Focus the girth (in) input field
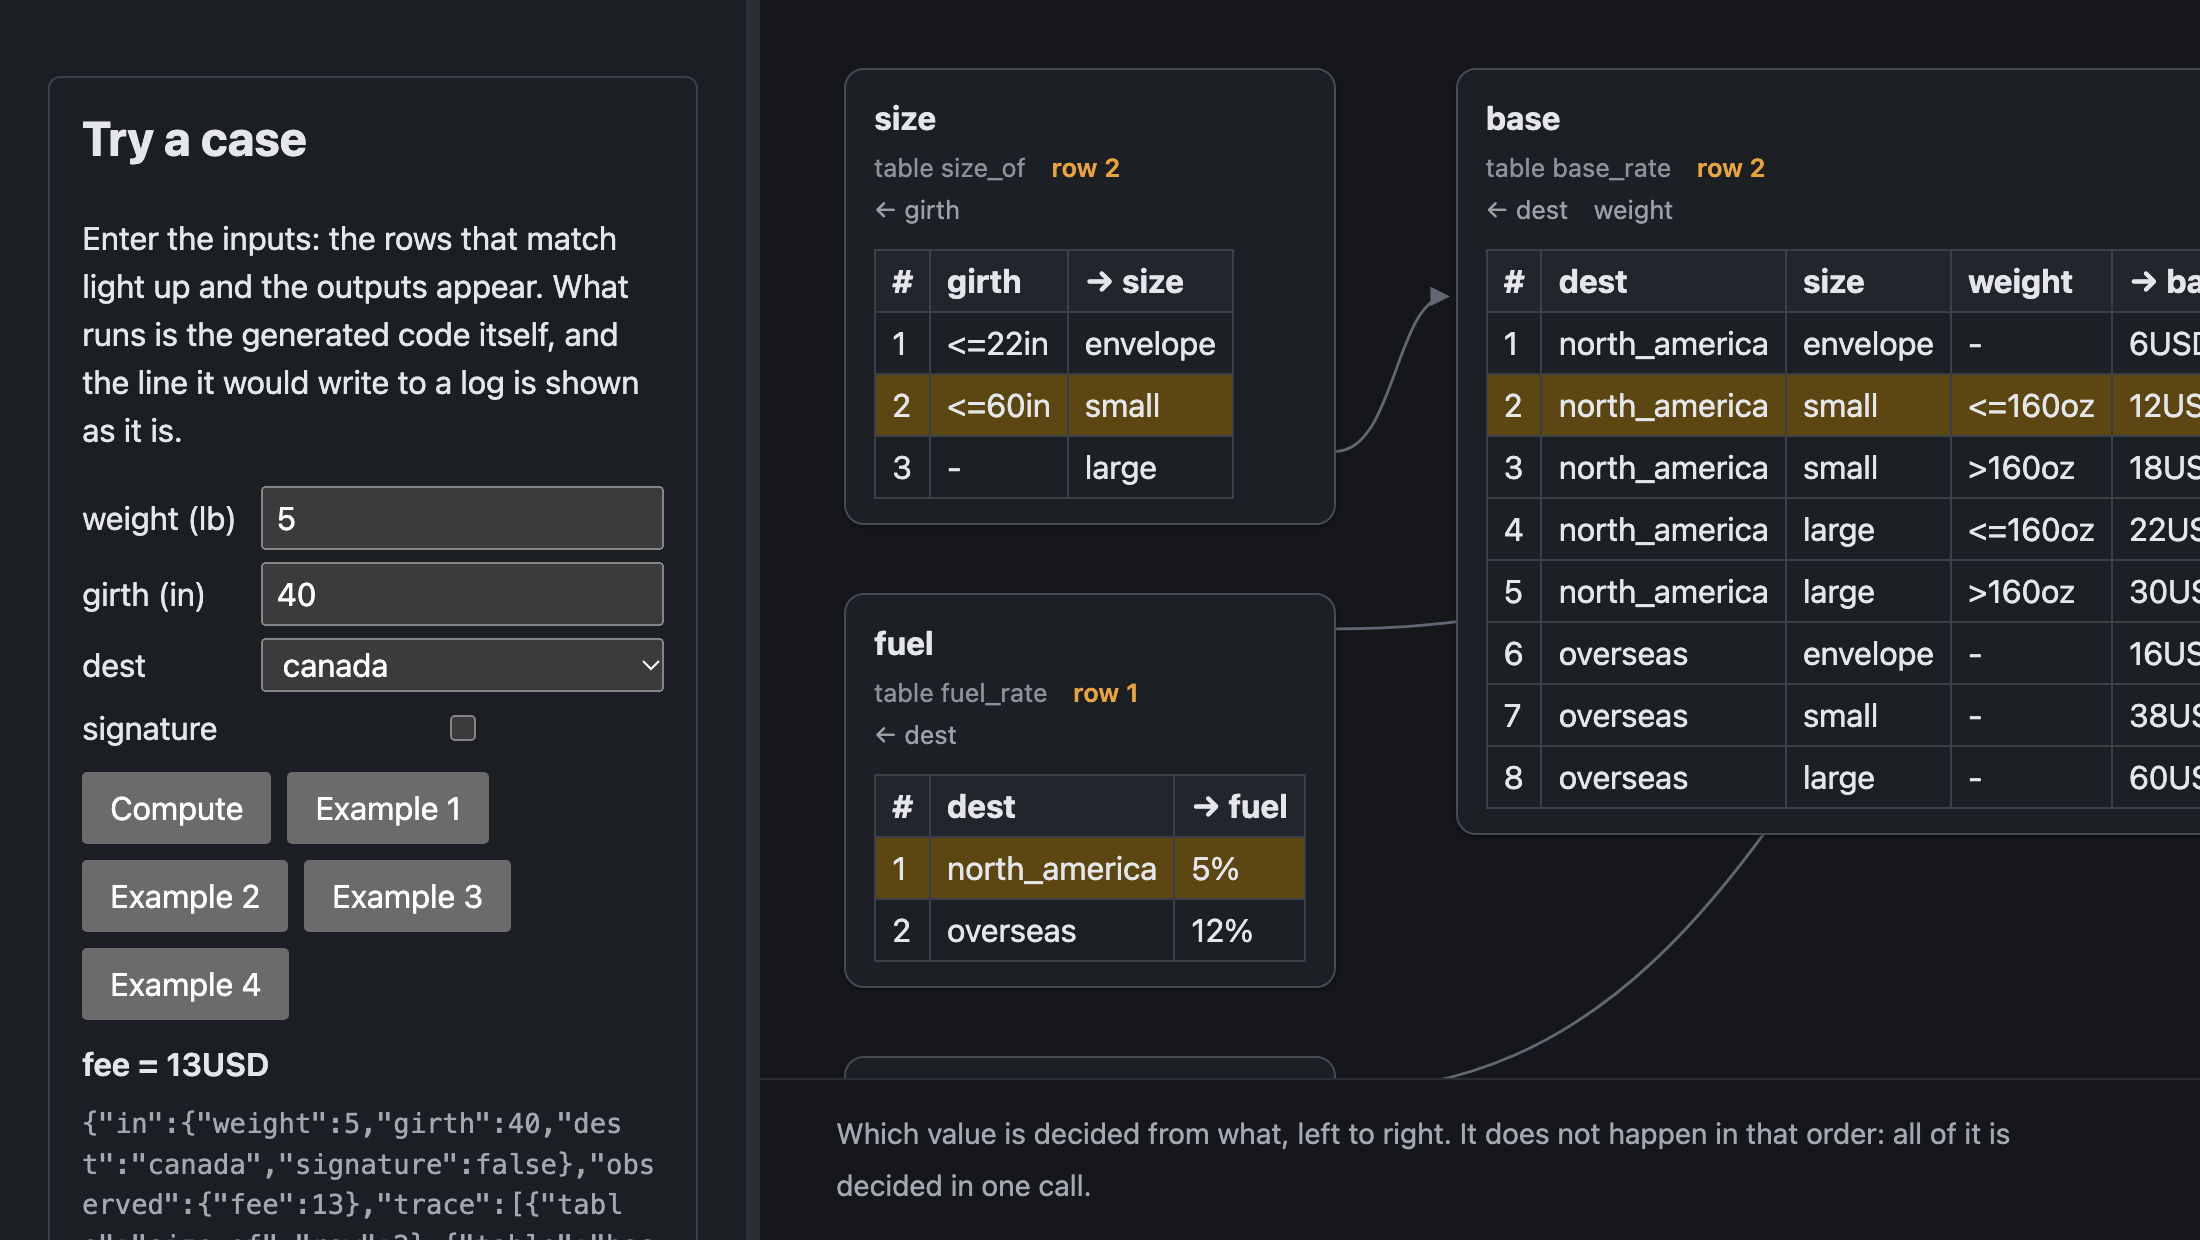The image size is (2200, 1240). click(462, 594)
